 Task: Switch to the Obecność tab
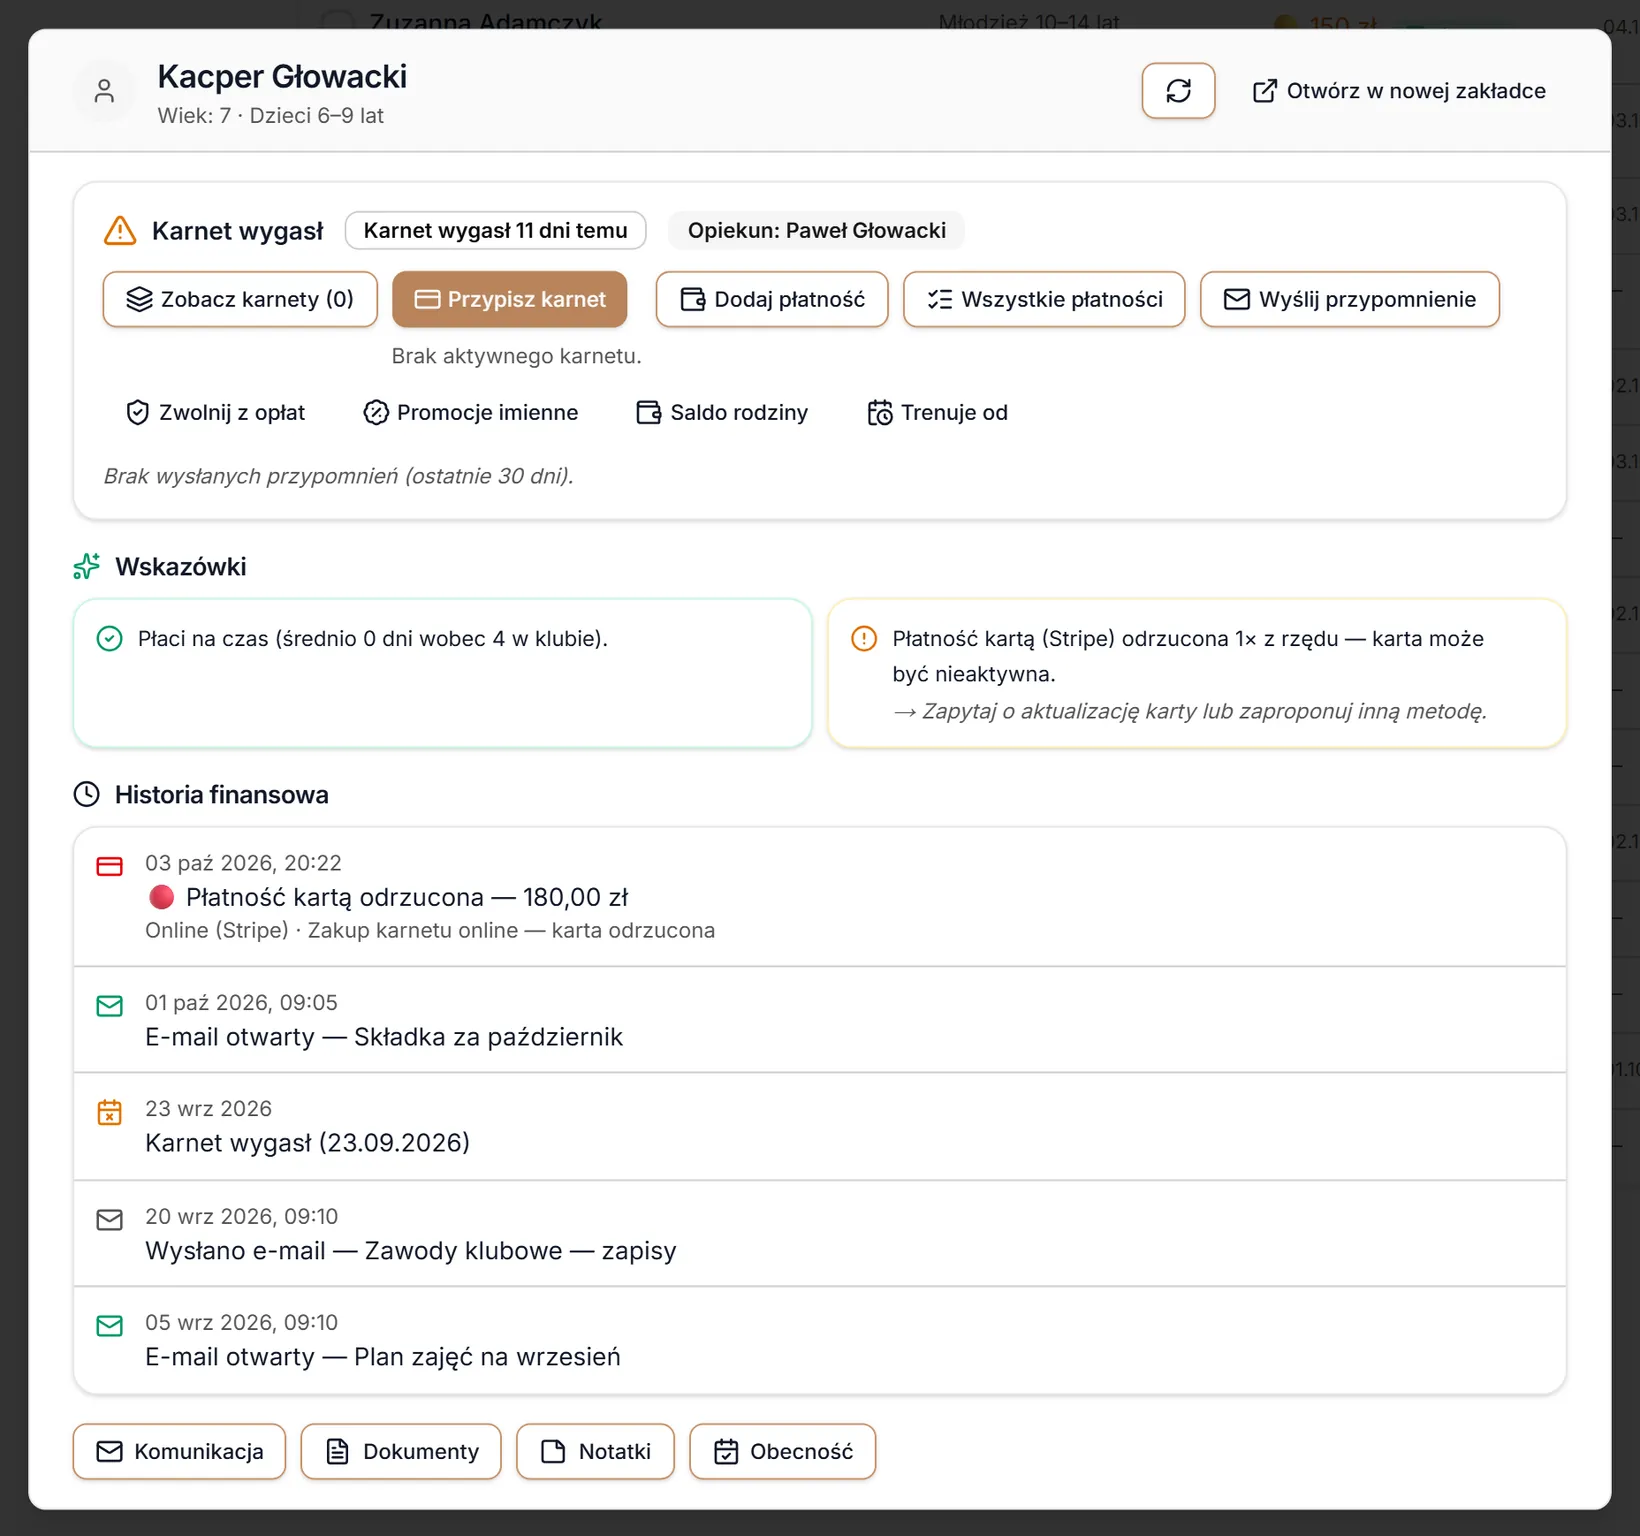pos(783,1451)
